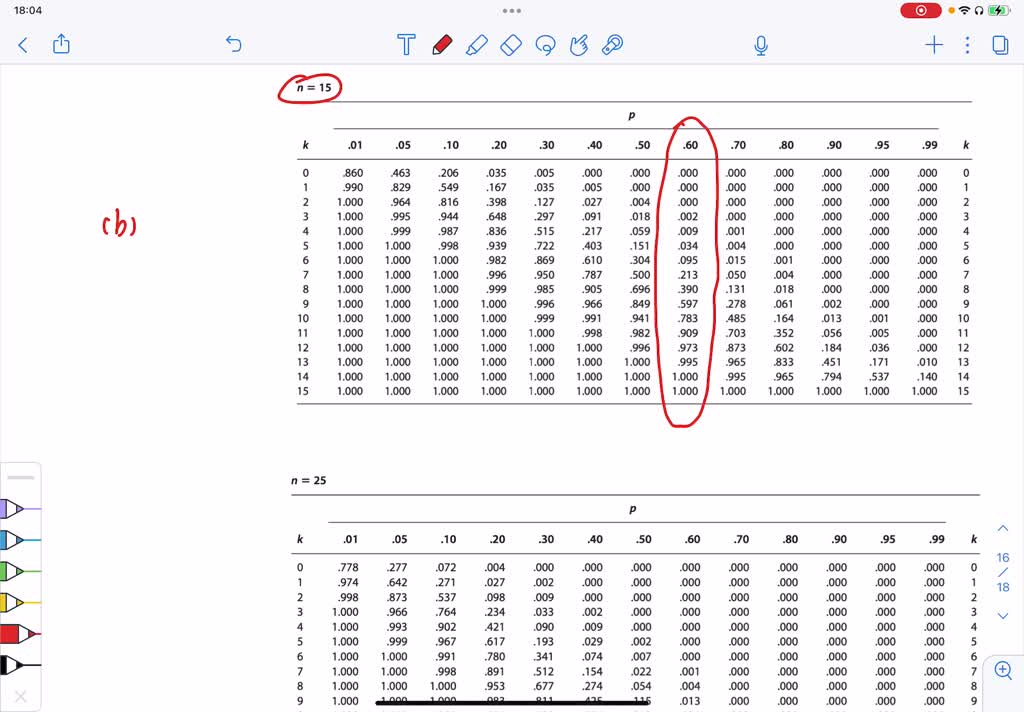
Task: Open the zoom magnifier tool
Action: [x=1003, y=670]
